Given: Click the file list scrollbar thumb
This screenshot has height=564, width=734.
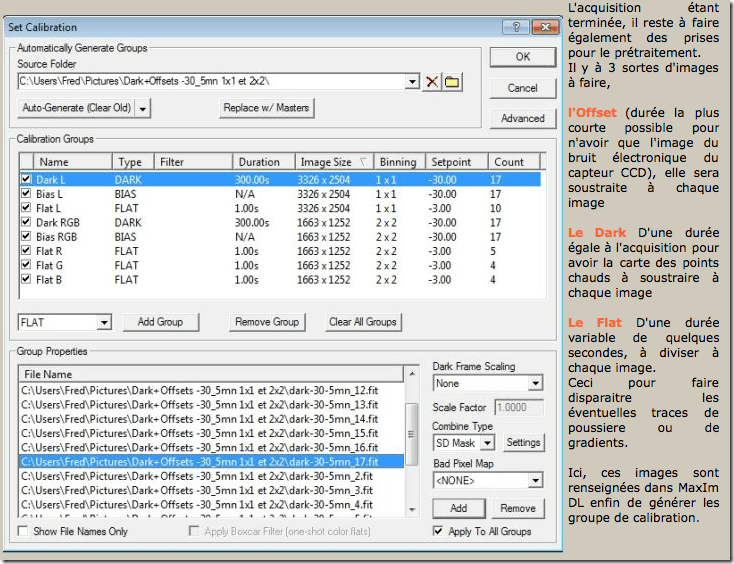Looking at the screenshot, I should click(x=411, y=434).
